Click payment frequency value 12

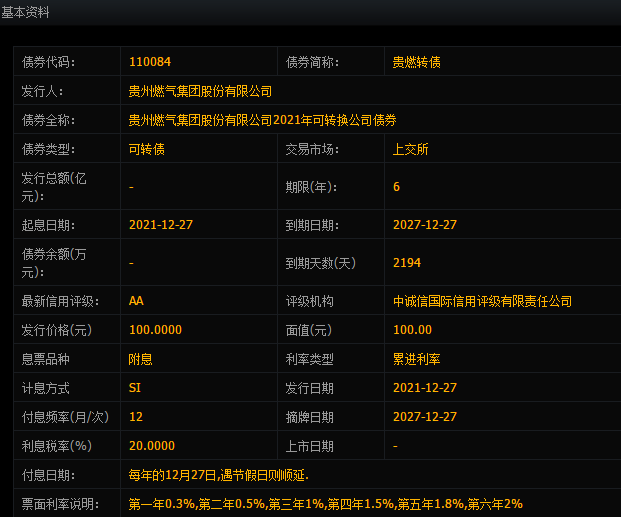click(x=136, y=416)
